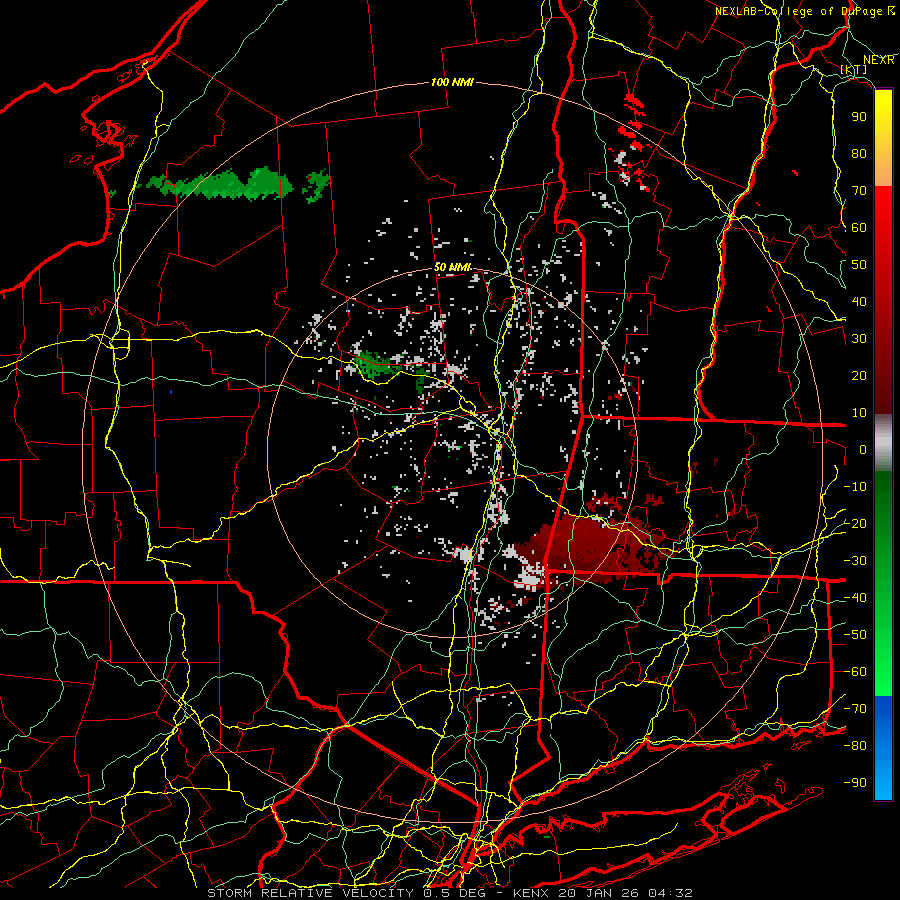The height and width of the screenshot is (900, 900).
Task: Click the positive 70 scale value
Action: pyautogui.click(x=859, y=191)
